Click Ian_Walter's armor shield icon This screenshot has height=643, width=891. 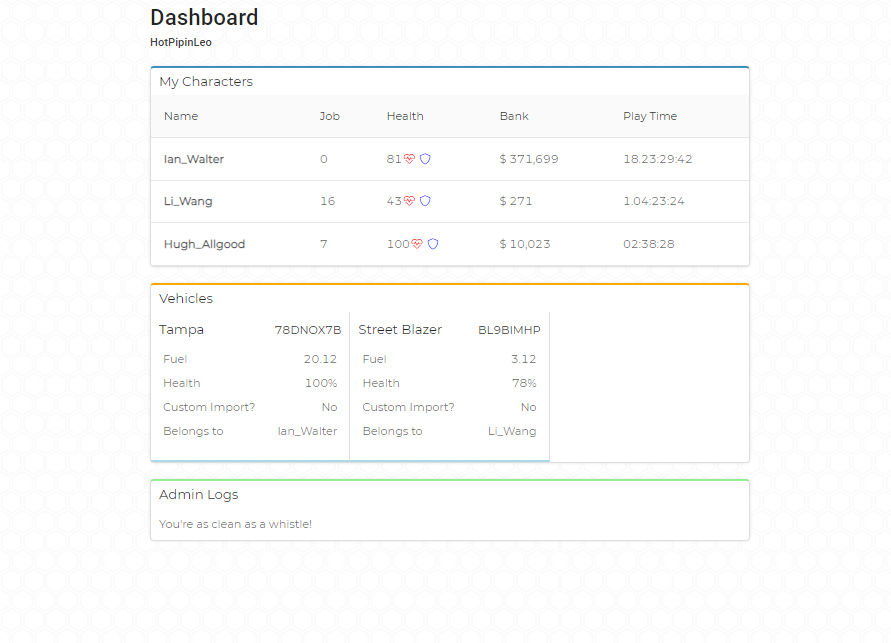(425, 159)
